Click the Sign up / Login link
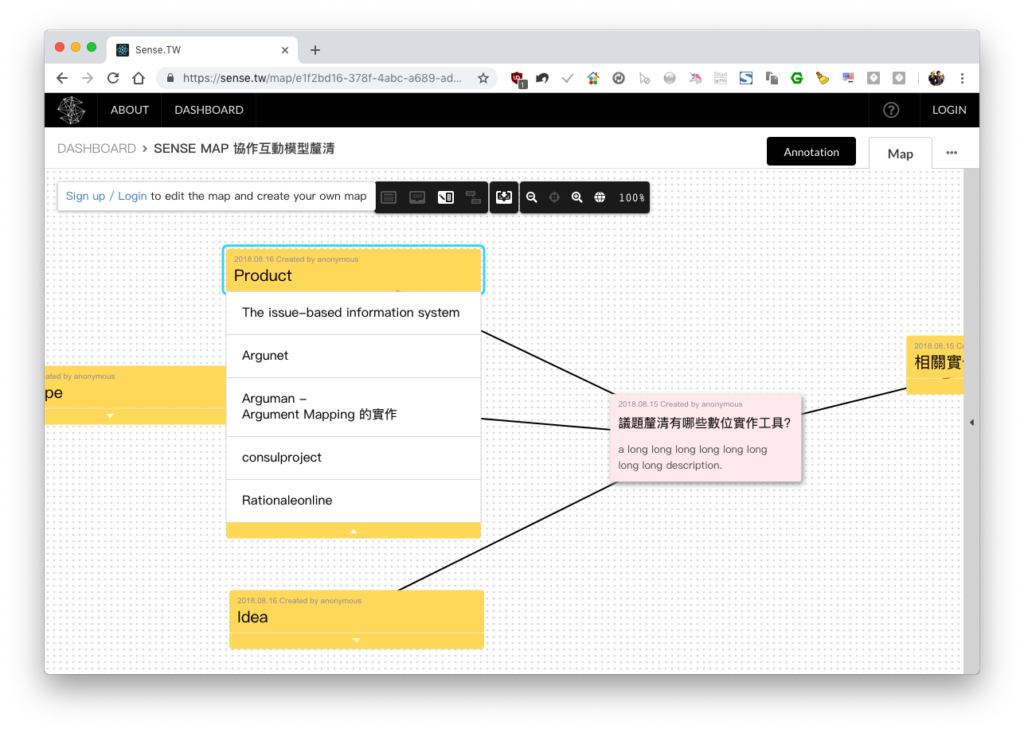The width and height of the screenshot is (1024, 733). tap(106, 196)
